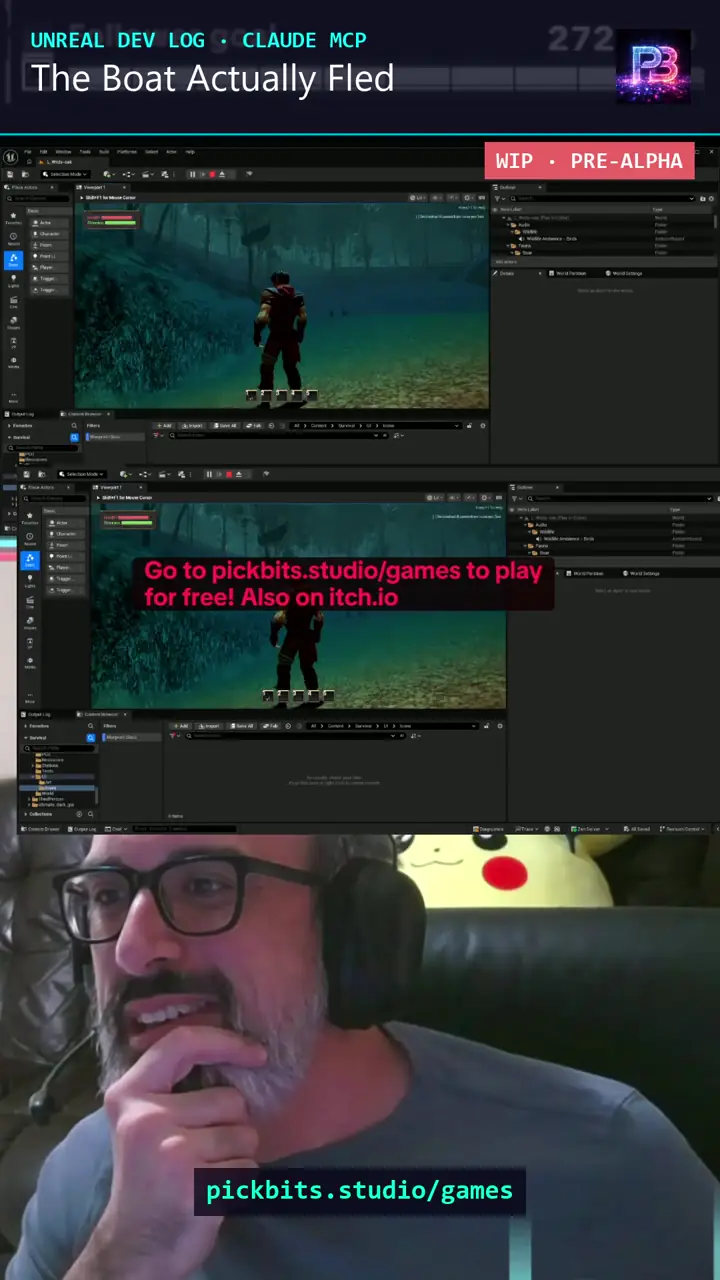Switch to World Partition tab in lower editor
The height and width of the screenshot is (1280, 720).
tap(587, 573)
